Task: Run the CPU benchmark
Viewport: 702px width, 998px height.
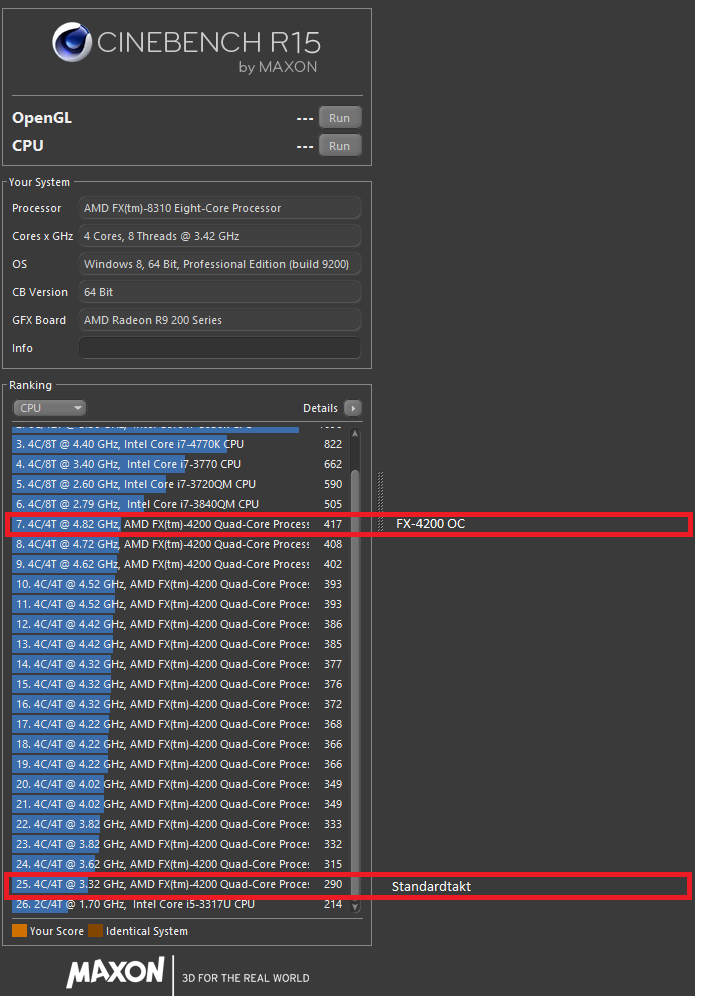Action: point(339,146)
